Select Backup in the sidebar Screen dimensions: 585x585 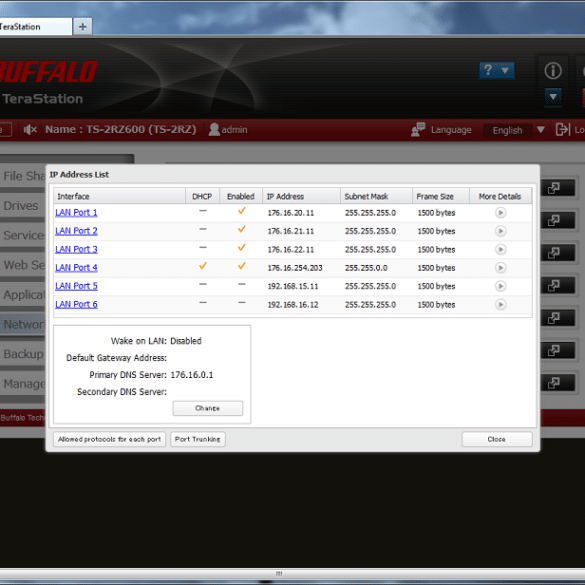(x=22, y=354)
